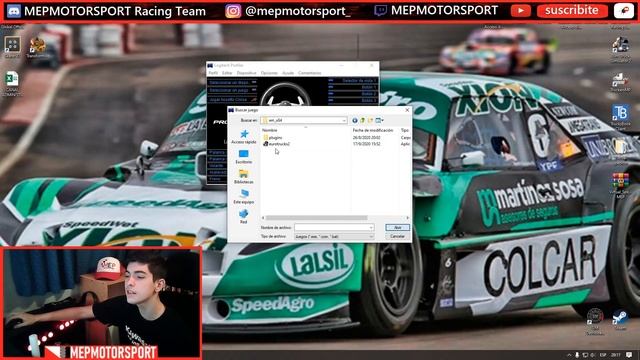
Task: Click the Nombre de archivo input field
Action: (334, 227)
